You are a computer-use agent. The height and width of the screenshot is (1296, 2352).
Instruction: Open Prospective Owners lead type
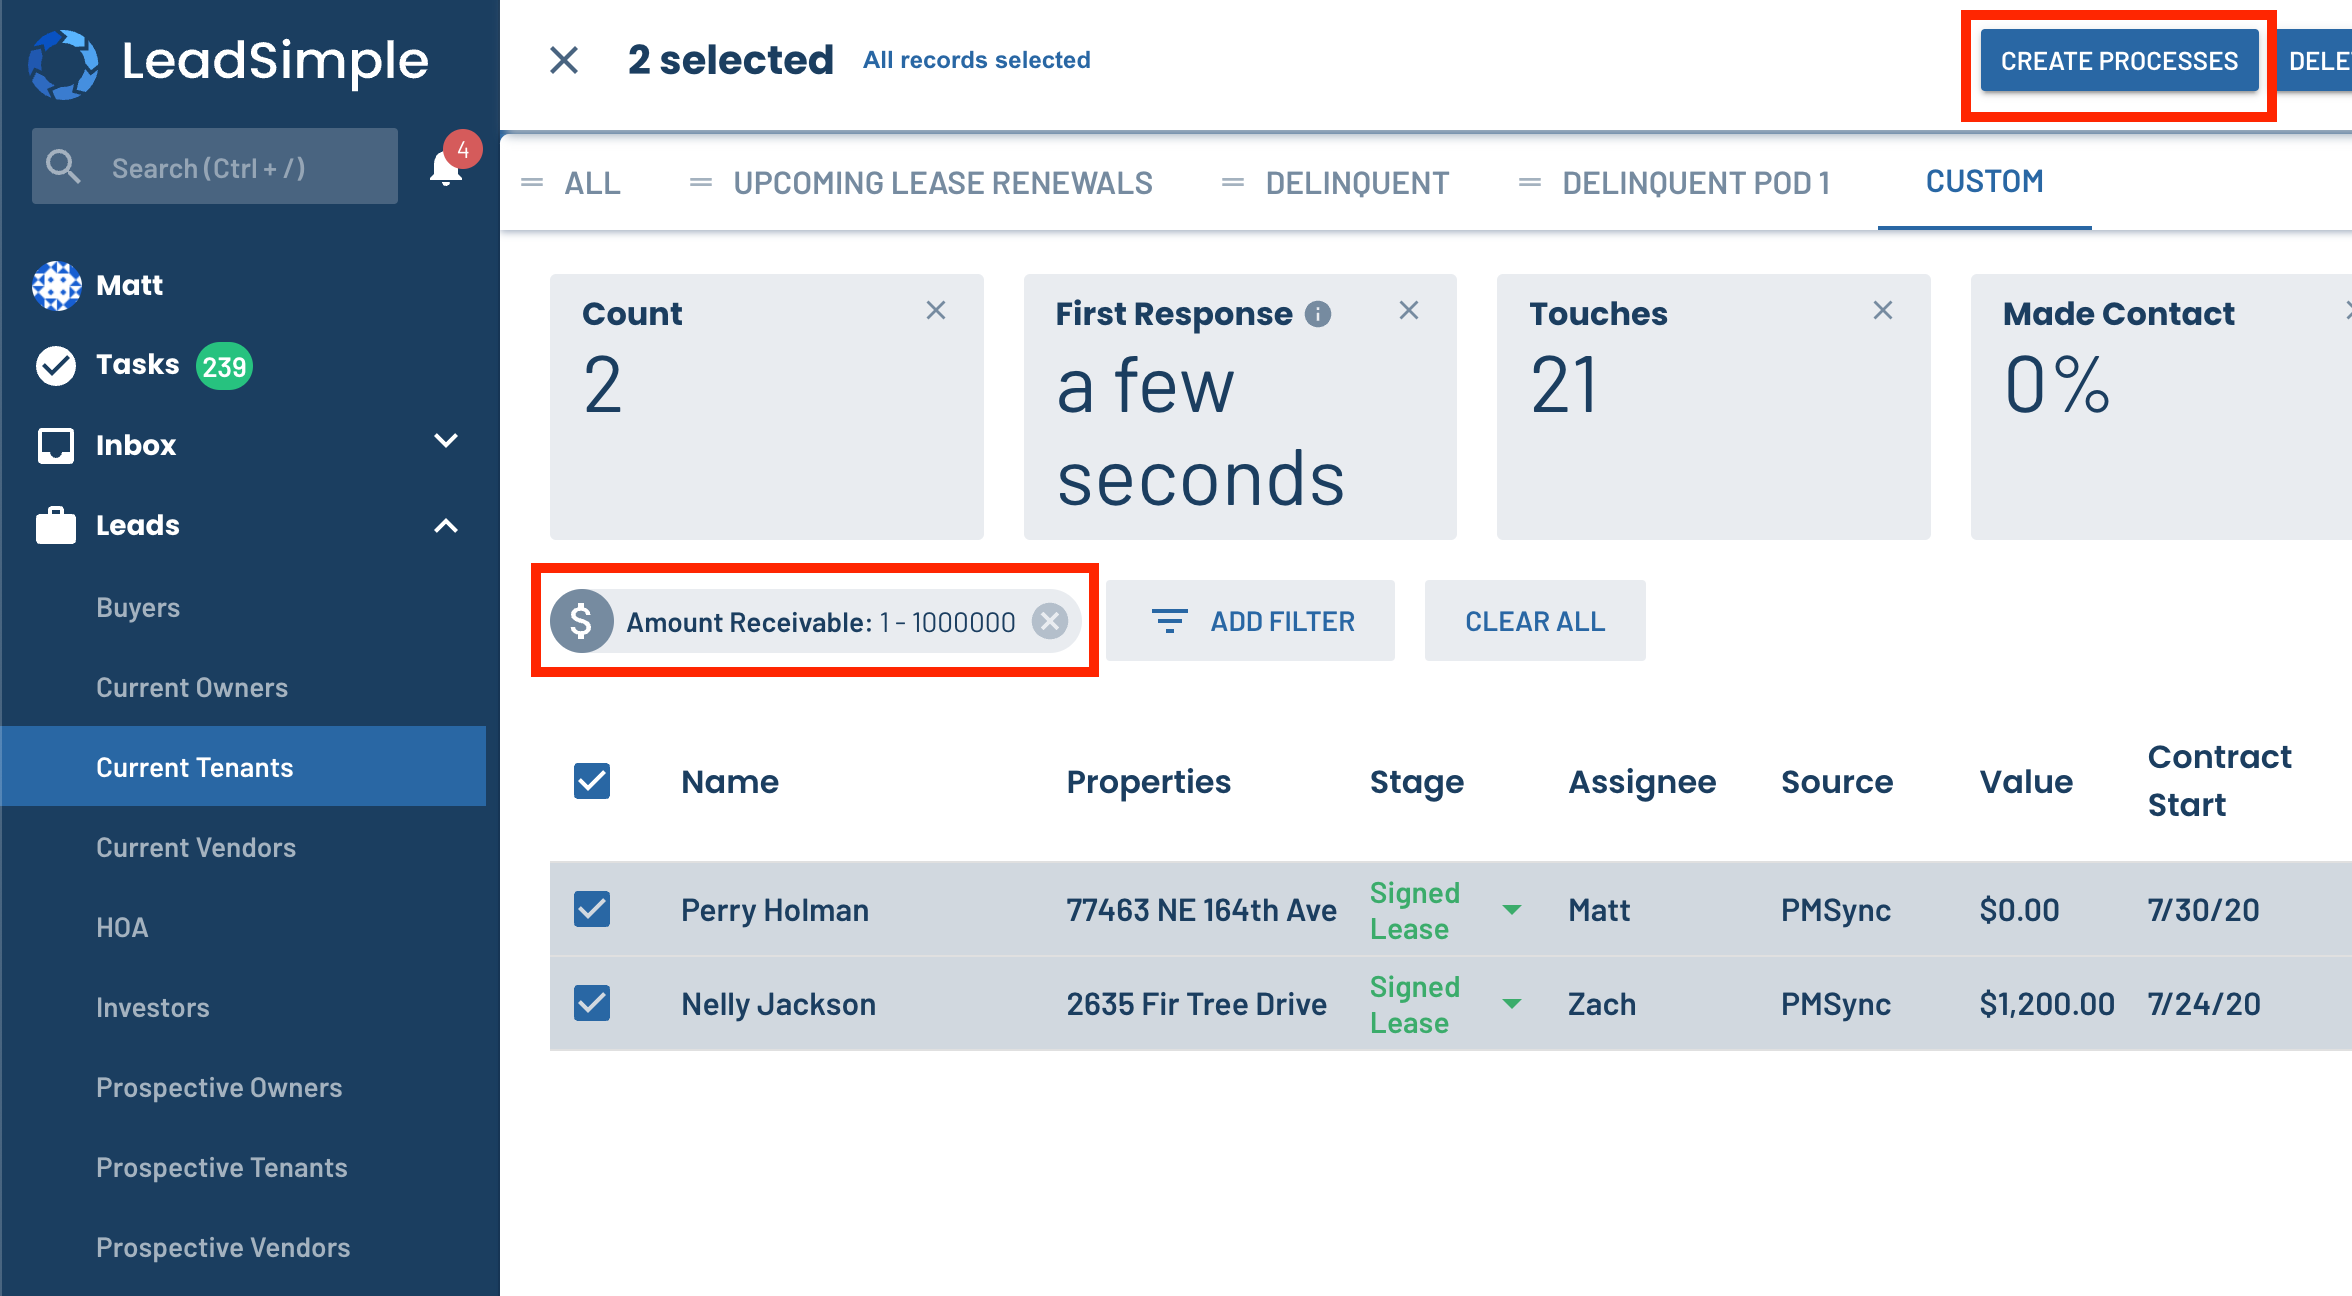point(219,1087)
